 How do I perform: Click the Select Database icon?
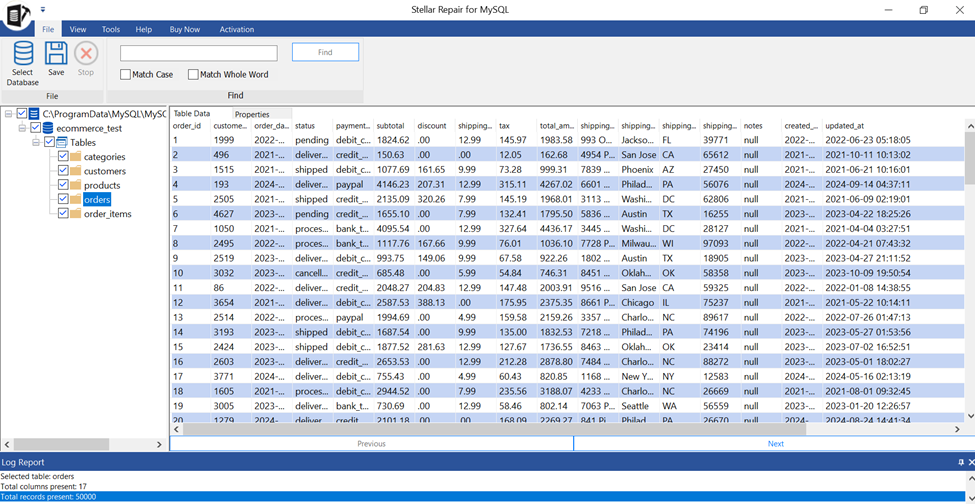pyautogui.click(x=22, y=53)
